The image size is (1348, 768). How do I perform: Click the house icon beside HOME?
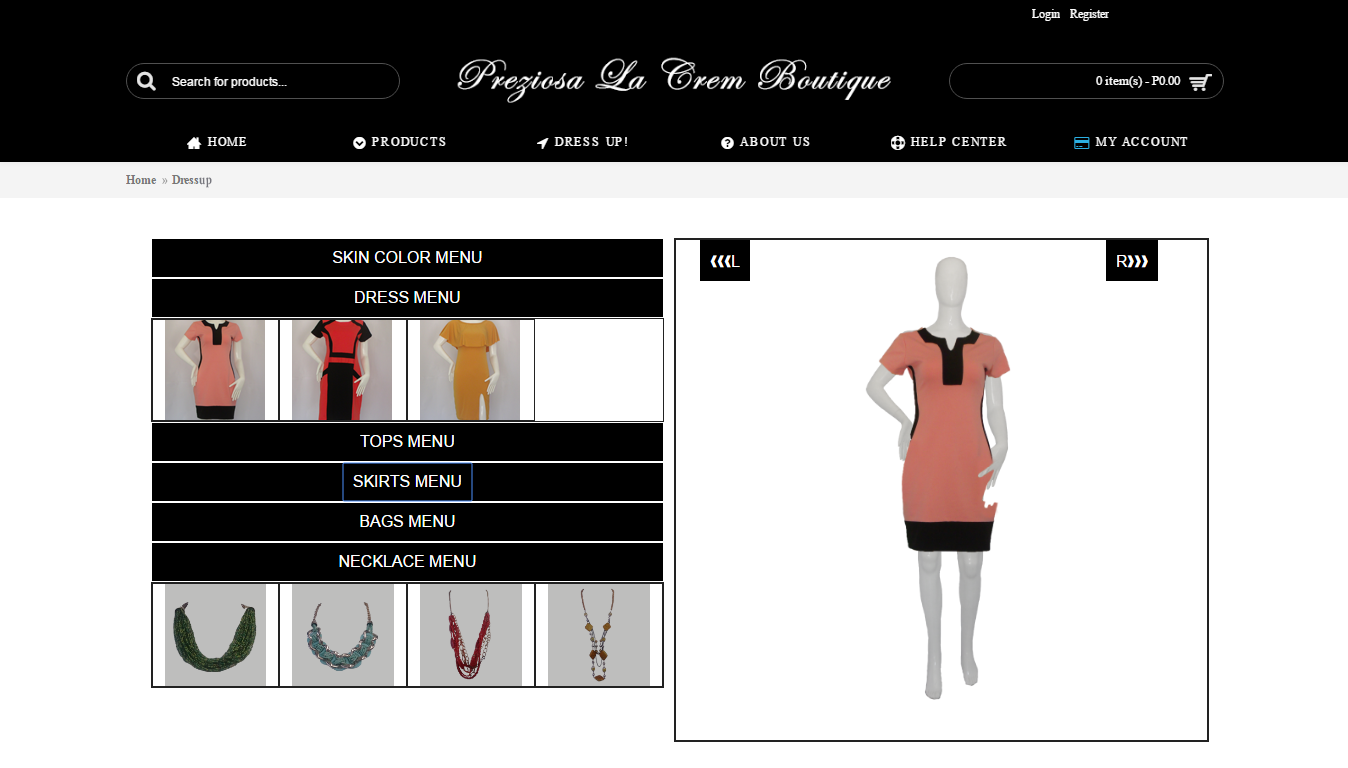click(x=194, y=143)
